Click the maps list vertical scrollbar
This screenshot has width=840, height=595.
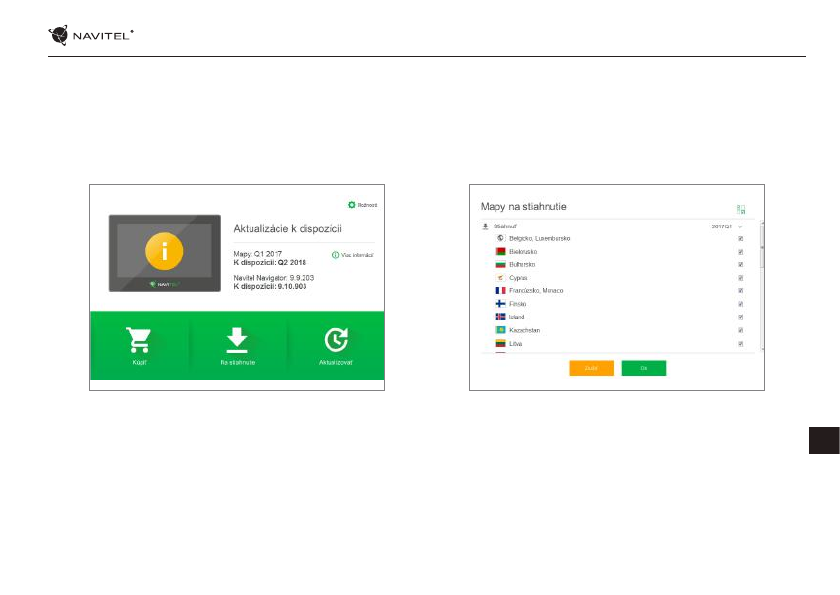pyautogui.click(x=762, y=287)
